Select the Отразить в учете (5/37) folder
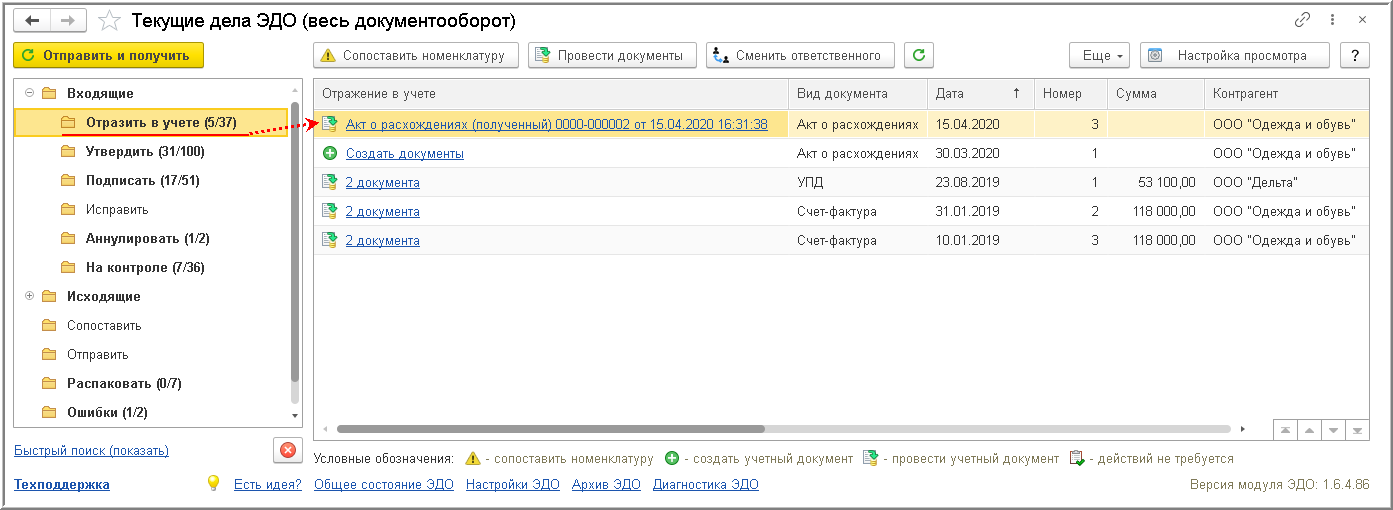Viewport: 1393px width, 510px height. tap(151, 122)
